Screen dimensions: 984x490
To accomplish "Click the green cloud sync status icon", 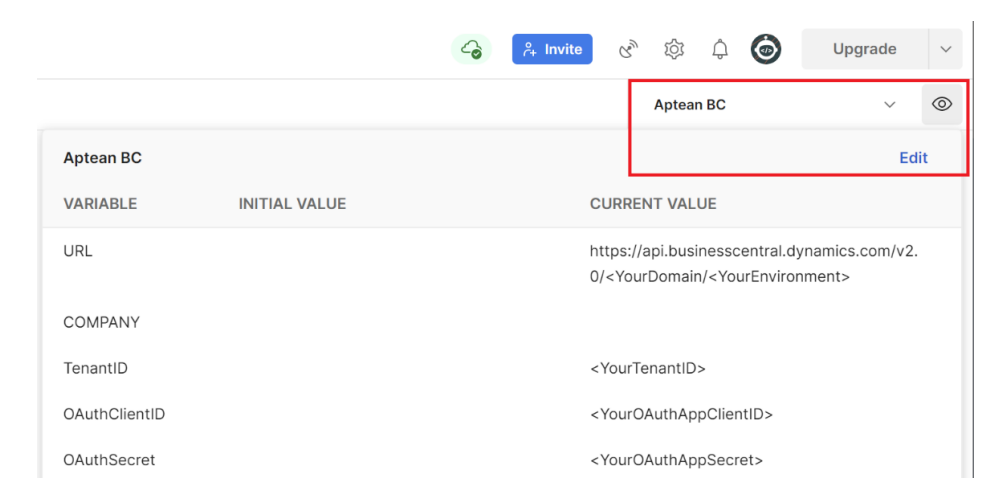I will pos(470,49).
